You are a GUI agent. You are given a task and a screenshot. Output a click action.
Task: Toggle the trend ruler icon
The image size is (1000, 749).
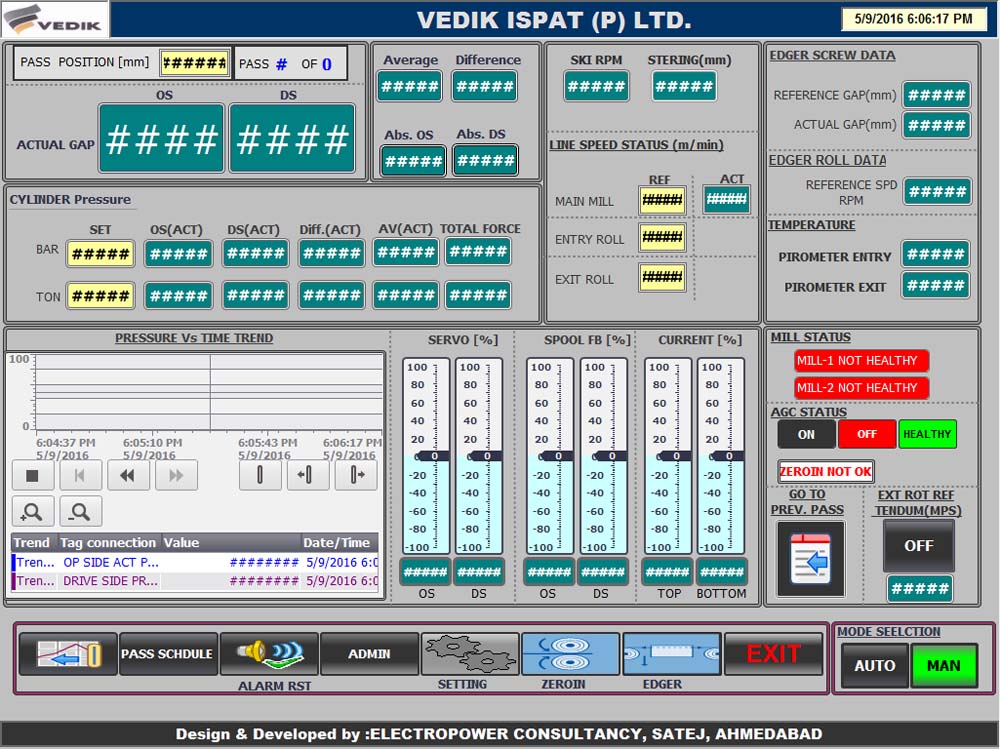coord(260,475)
